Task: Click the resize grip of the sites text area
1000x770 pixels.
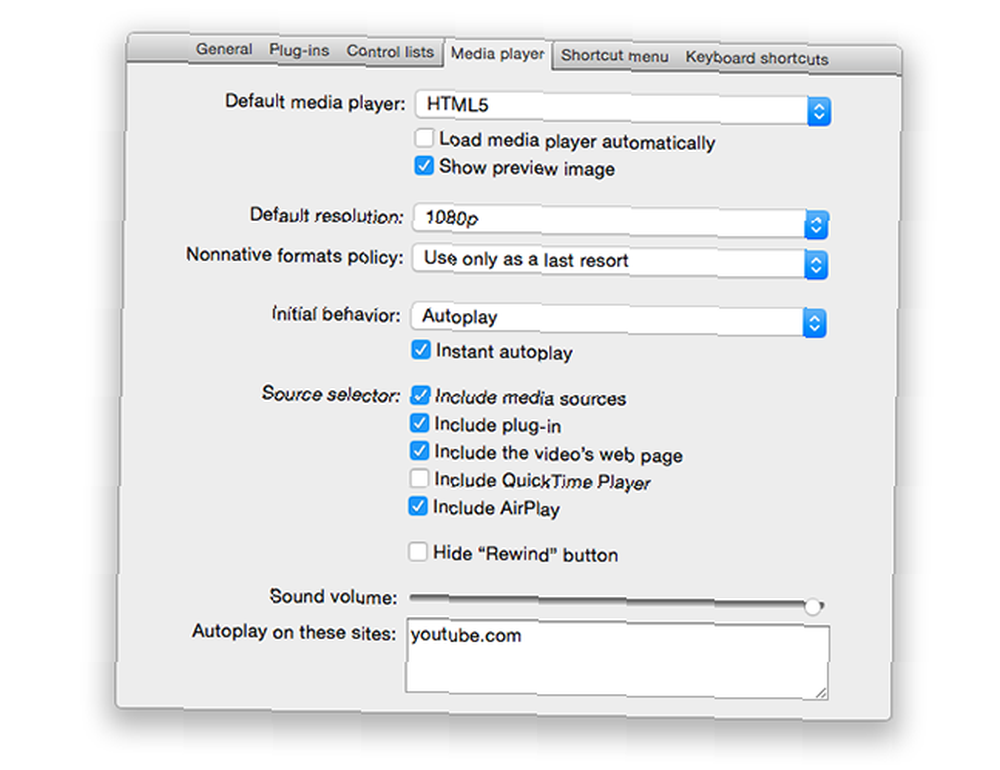Action: pos(821,693)
